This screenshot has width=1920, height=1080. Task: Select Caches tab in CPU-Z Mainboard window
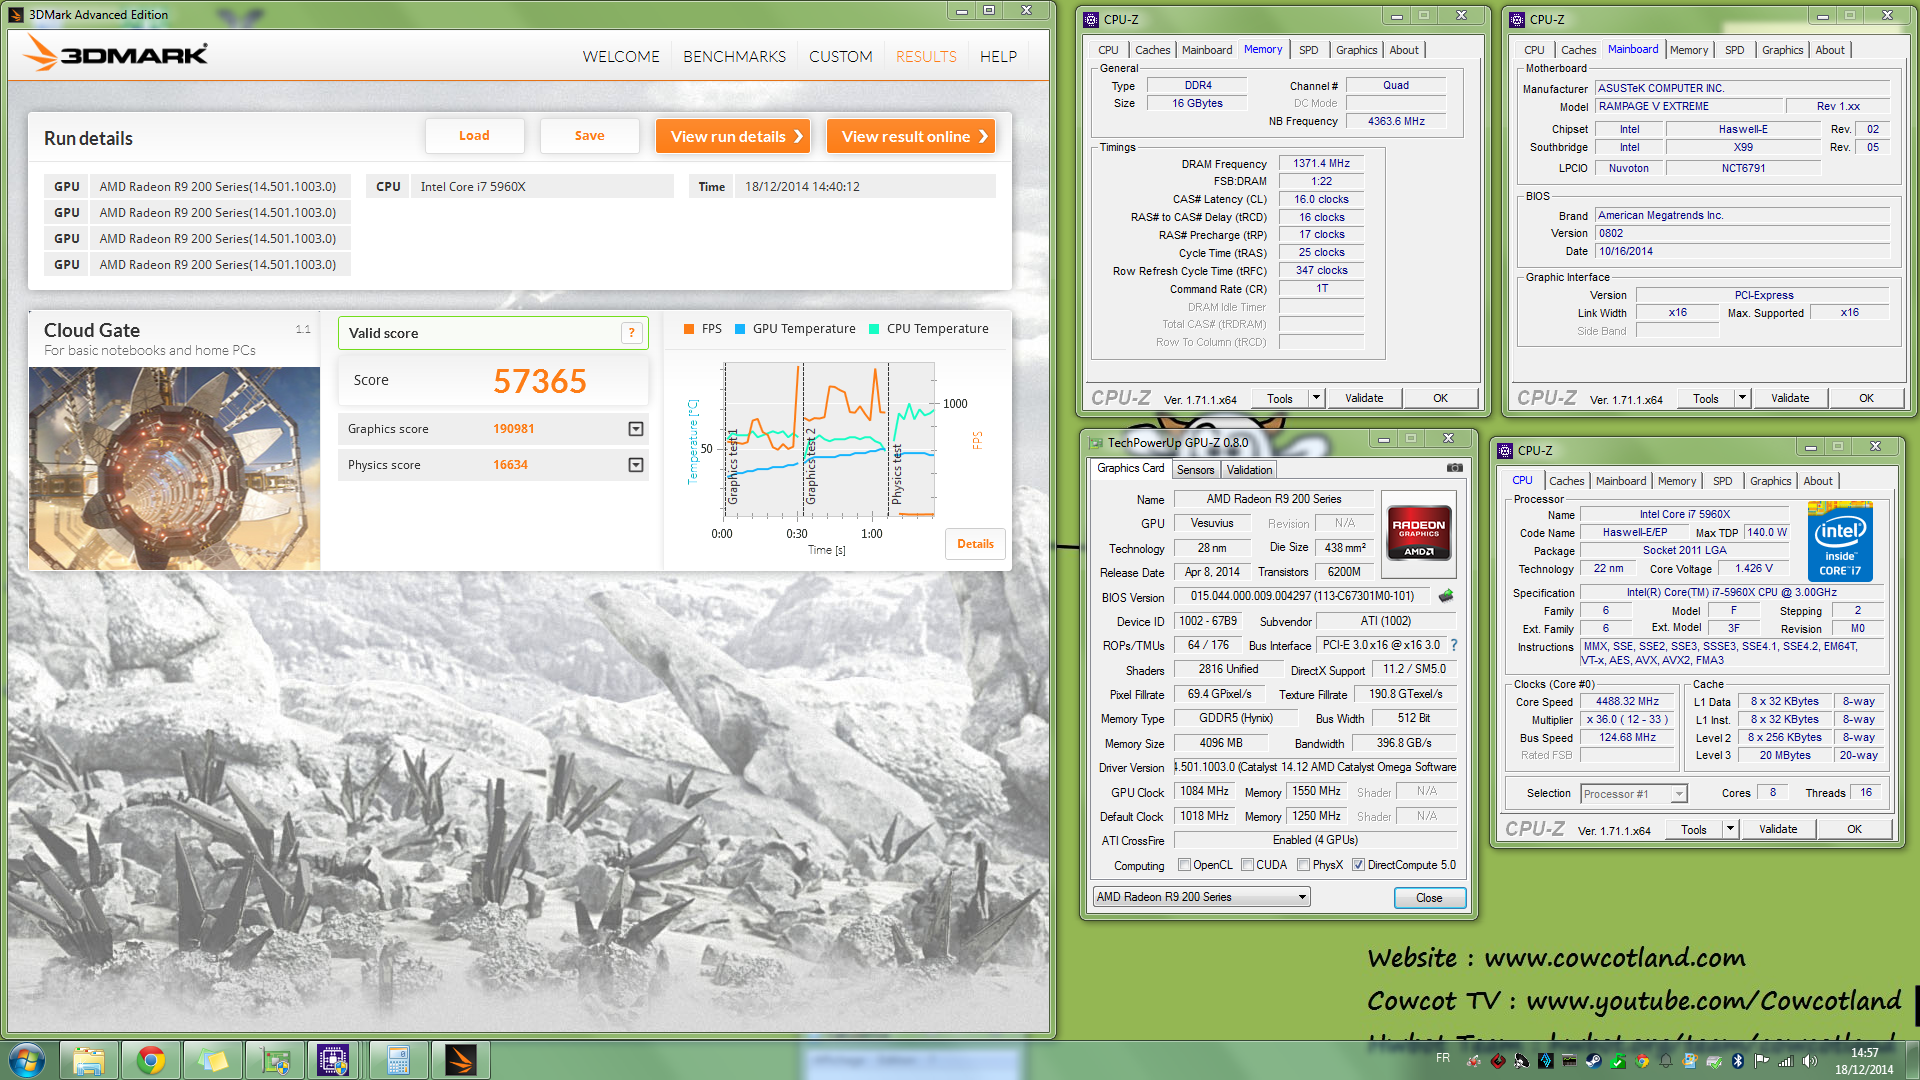coord(1578,50)
